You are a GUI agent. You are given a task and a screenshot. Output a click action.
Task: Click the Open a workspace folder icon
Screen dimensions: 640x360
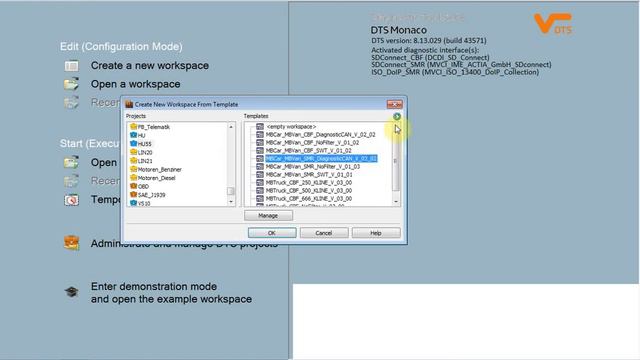(x=71, y=84)
